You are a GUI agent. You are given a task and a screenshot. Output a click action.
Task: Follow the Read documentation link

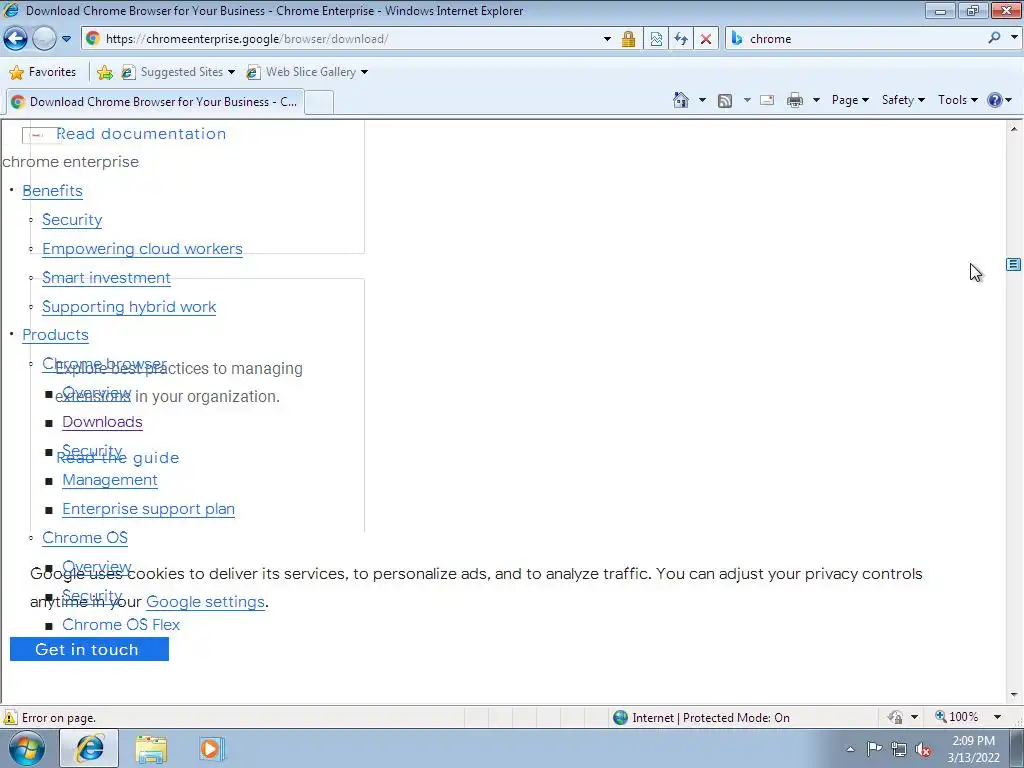(141, 134)
